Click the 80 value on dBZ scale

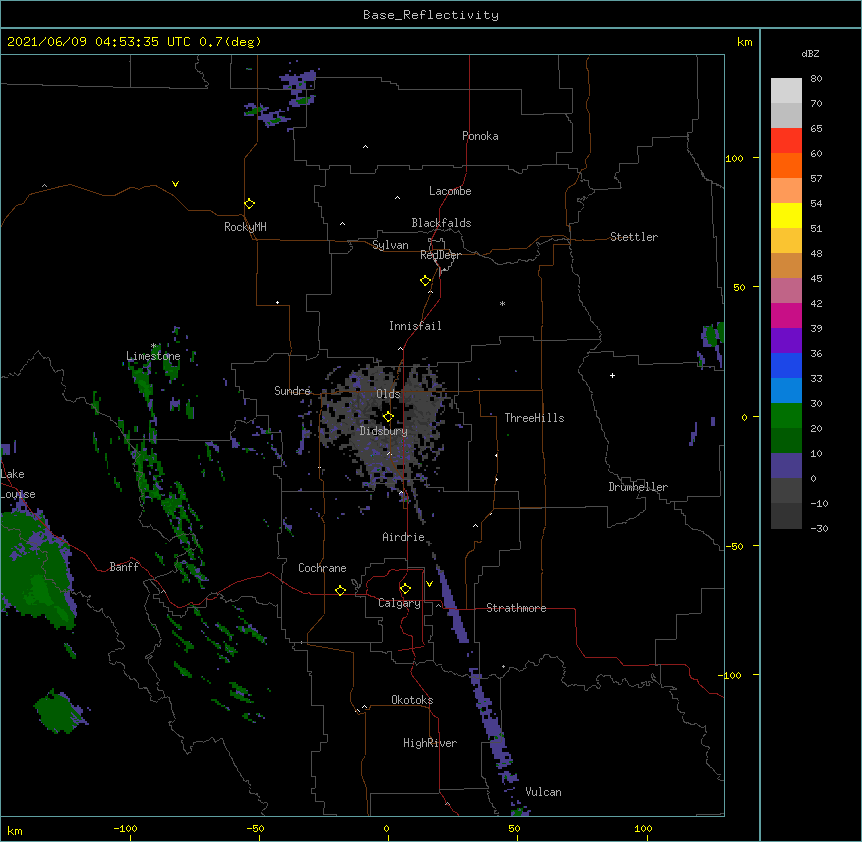click(816, 79)
